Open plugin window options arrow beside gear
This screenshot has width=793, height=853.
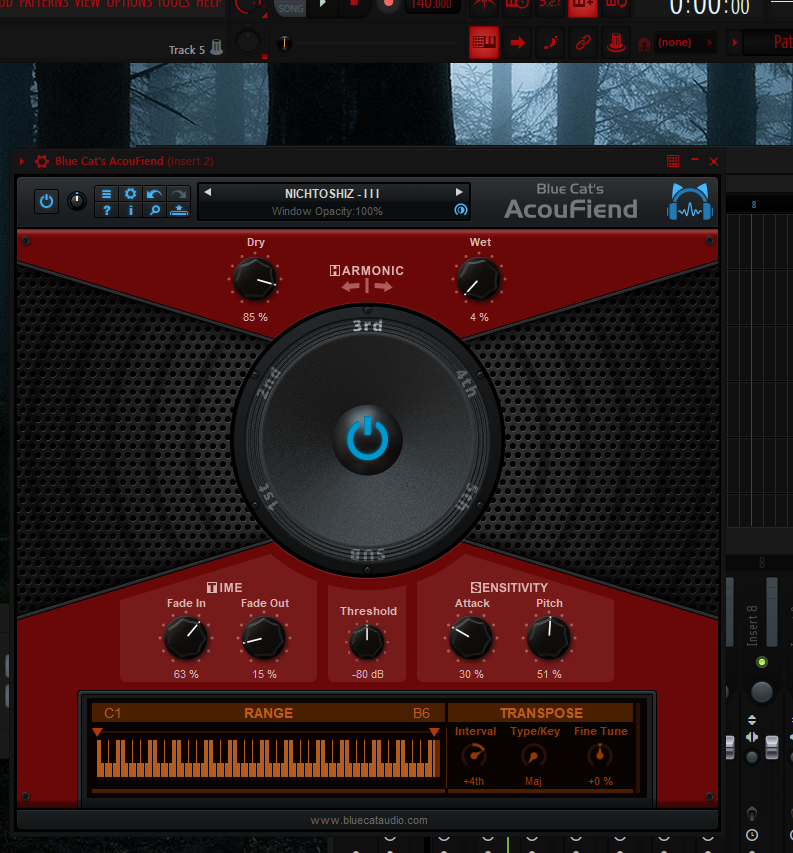(x=22, y=162)
